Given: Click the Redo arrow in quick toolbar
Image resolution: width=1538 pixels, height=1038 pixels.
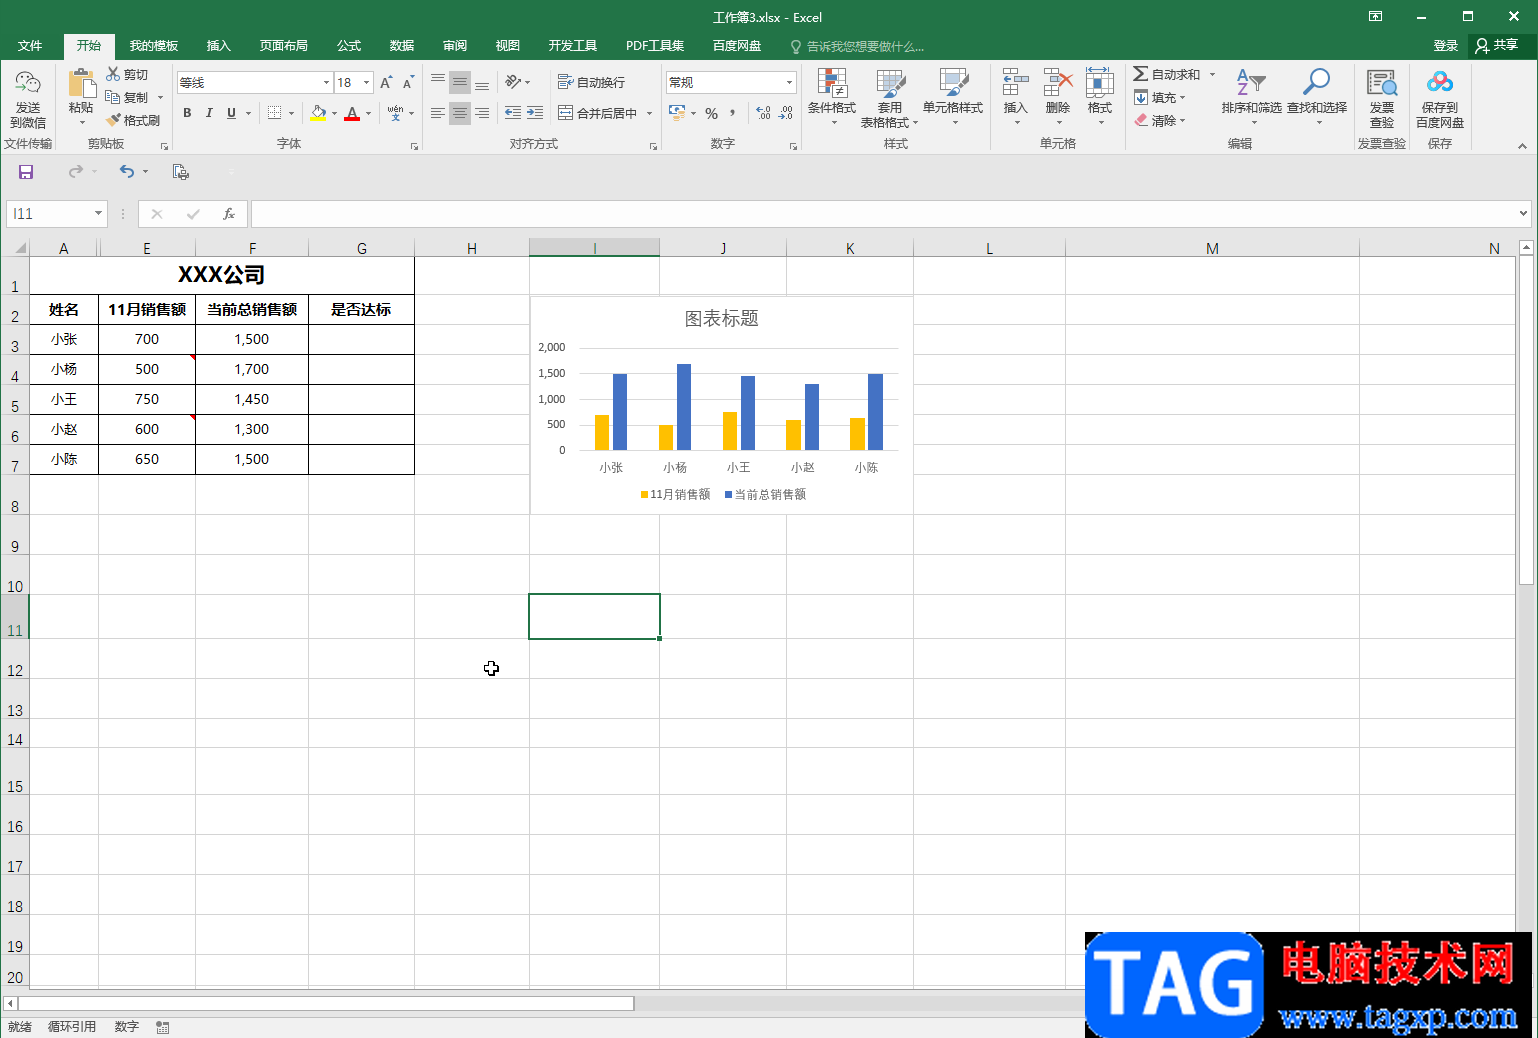Looking at the screenshot, I should tap(76, 172).
